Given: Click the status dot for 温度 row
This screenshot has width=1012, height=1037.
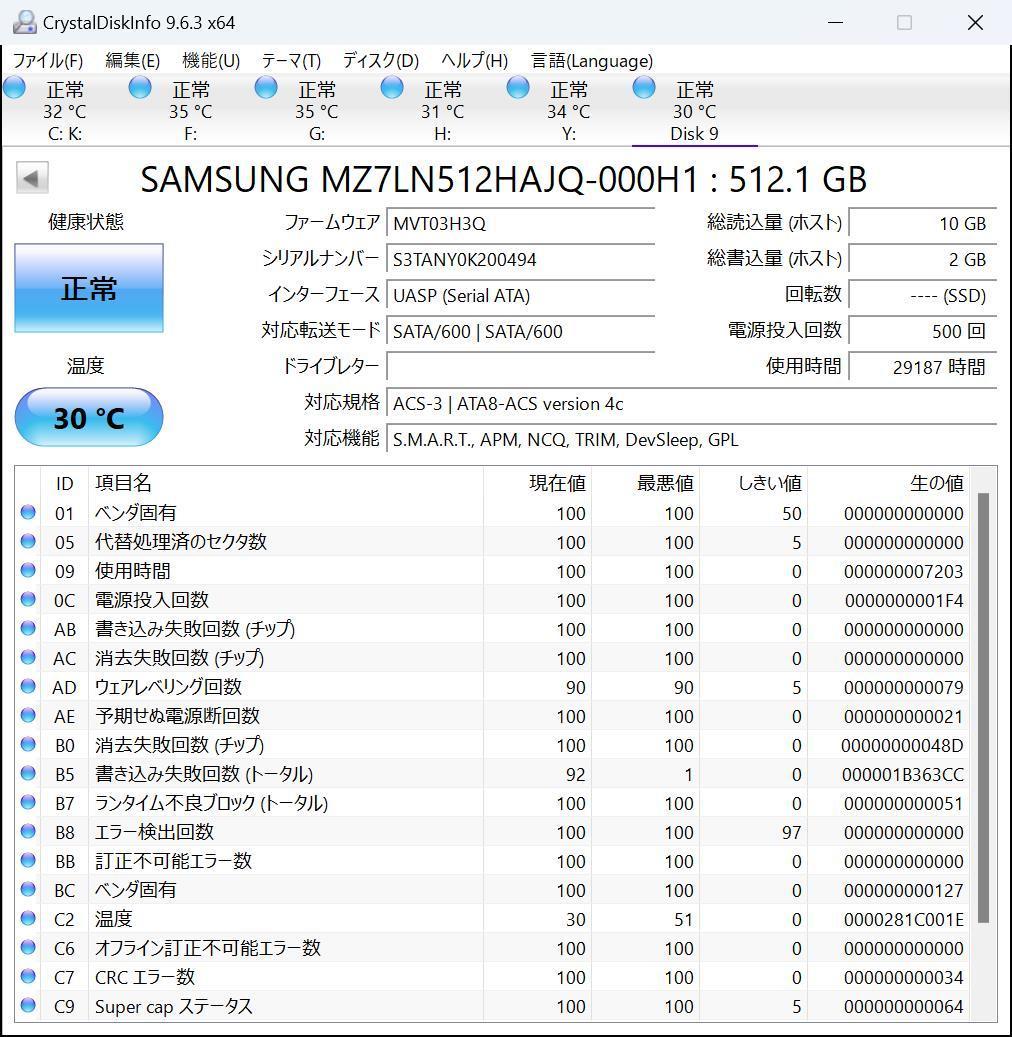Looking at the screenshot, I should (28, 918).
